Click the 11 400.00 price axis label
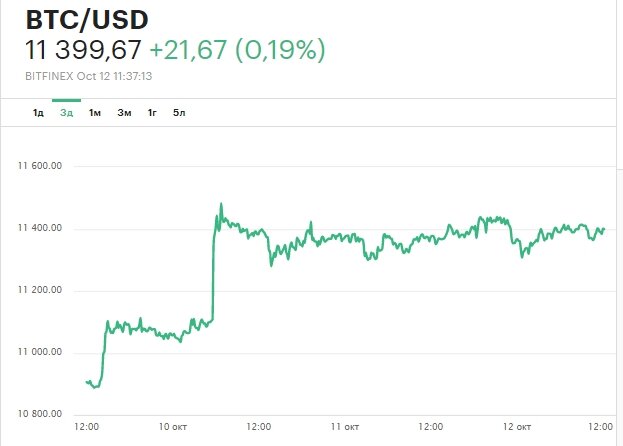Screen dimensions: 623x446 click(x=42, y=229)
